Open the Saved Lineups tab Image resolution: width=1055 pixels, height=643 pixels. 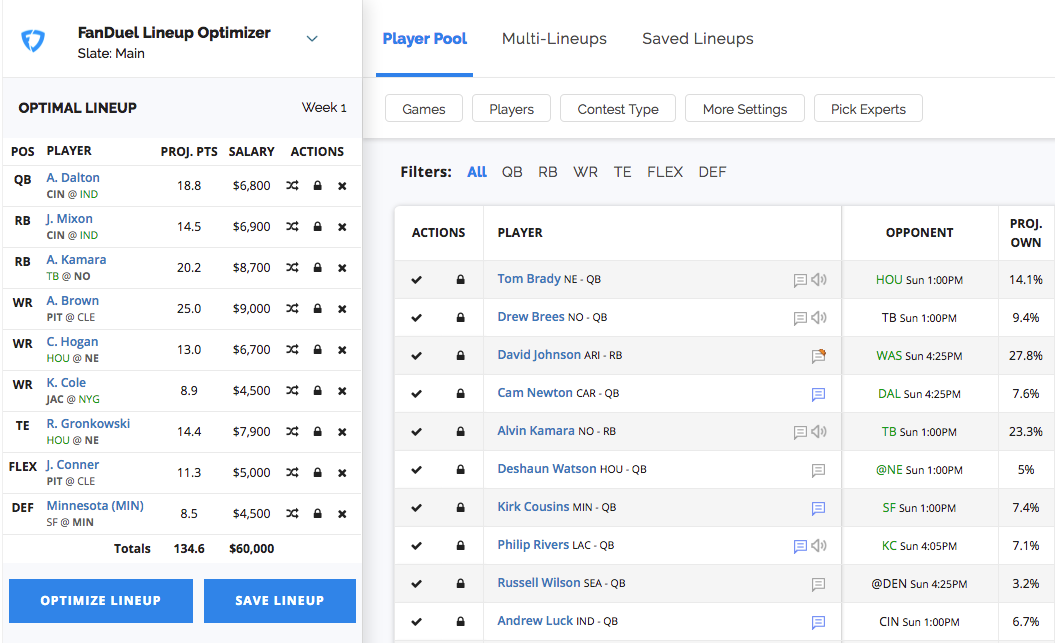pyautogui.click(x=698, y=39)
